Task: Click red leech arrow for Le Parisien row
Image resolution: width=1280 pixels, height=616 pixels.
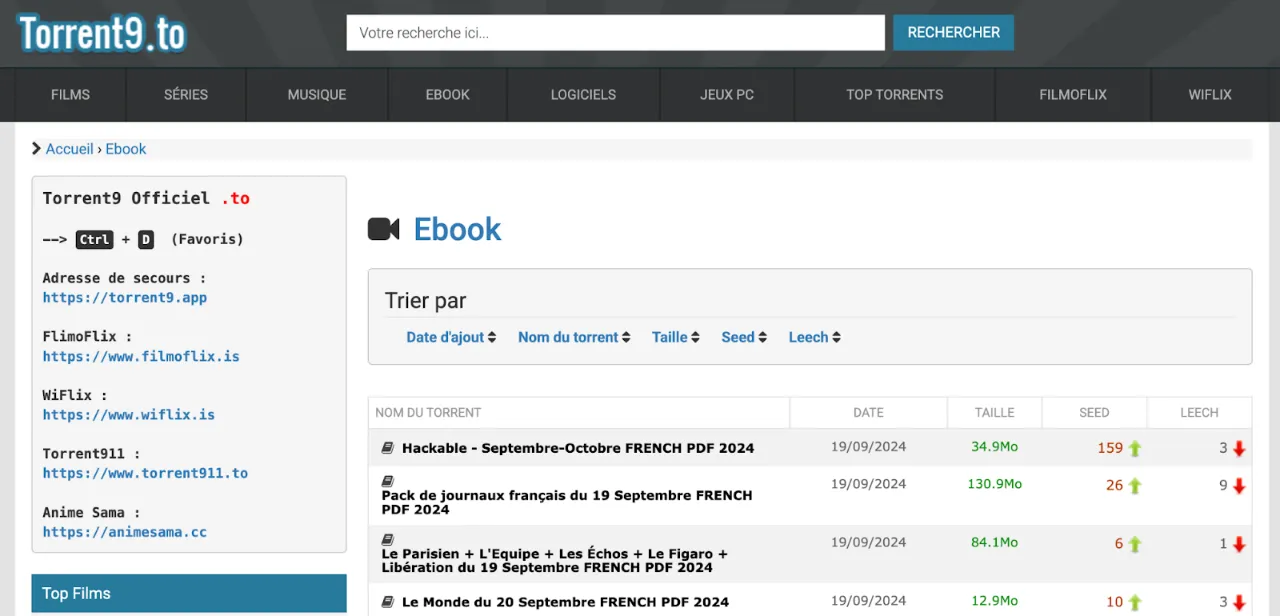Action: (x=1239, y=545)
